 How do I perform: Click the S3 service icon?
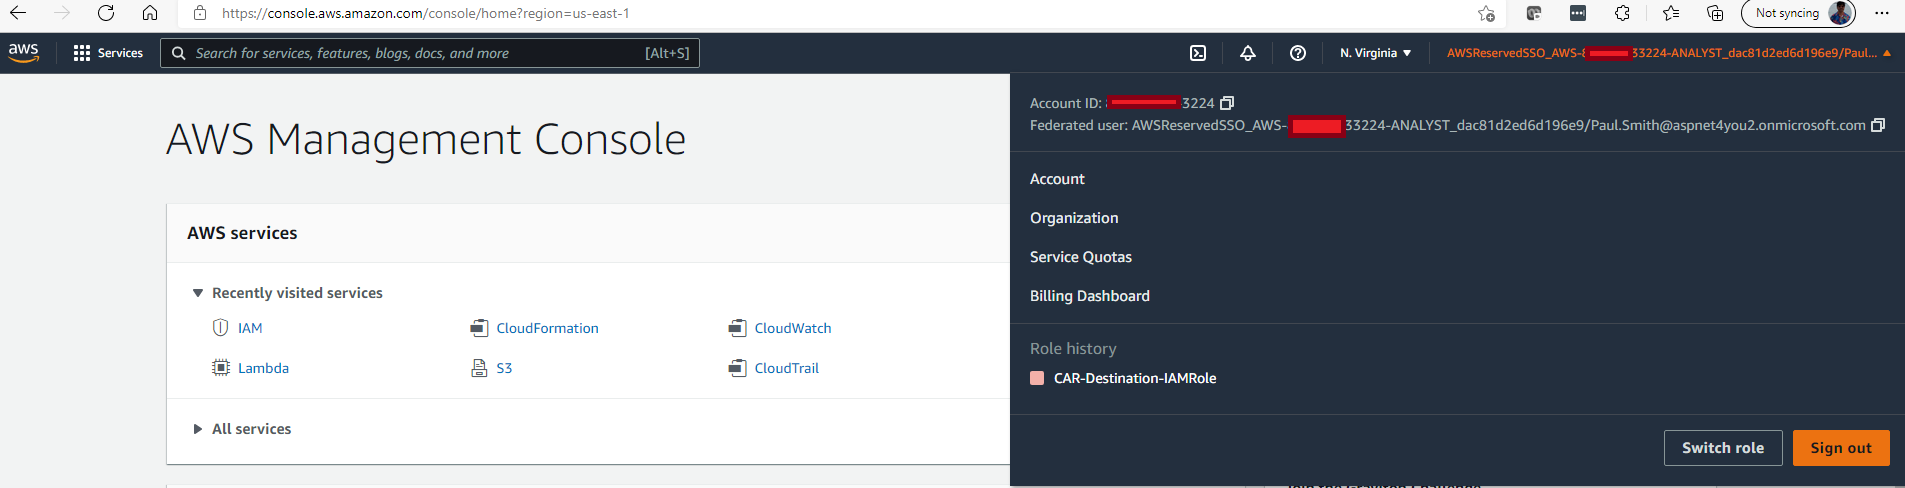tap(479, 368)
